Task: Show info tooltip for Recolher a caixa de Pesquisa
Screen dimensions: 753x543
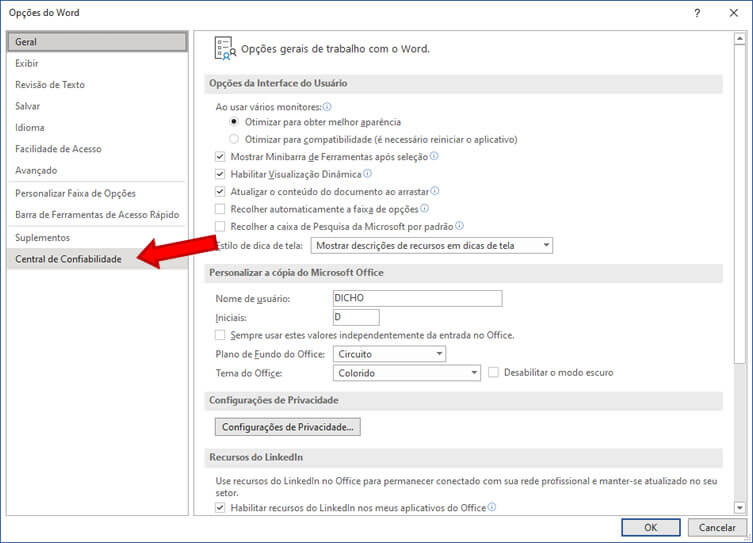Action: (x=460, y=226)
